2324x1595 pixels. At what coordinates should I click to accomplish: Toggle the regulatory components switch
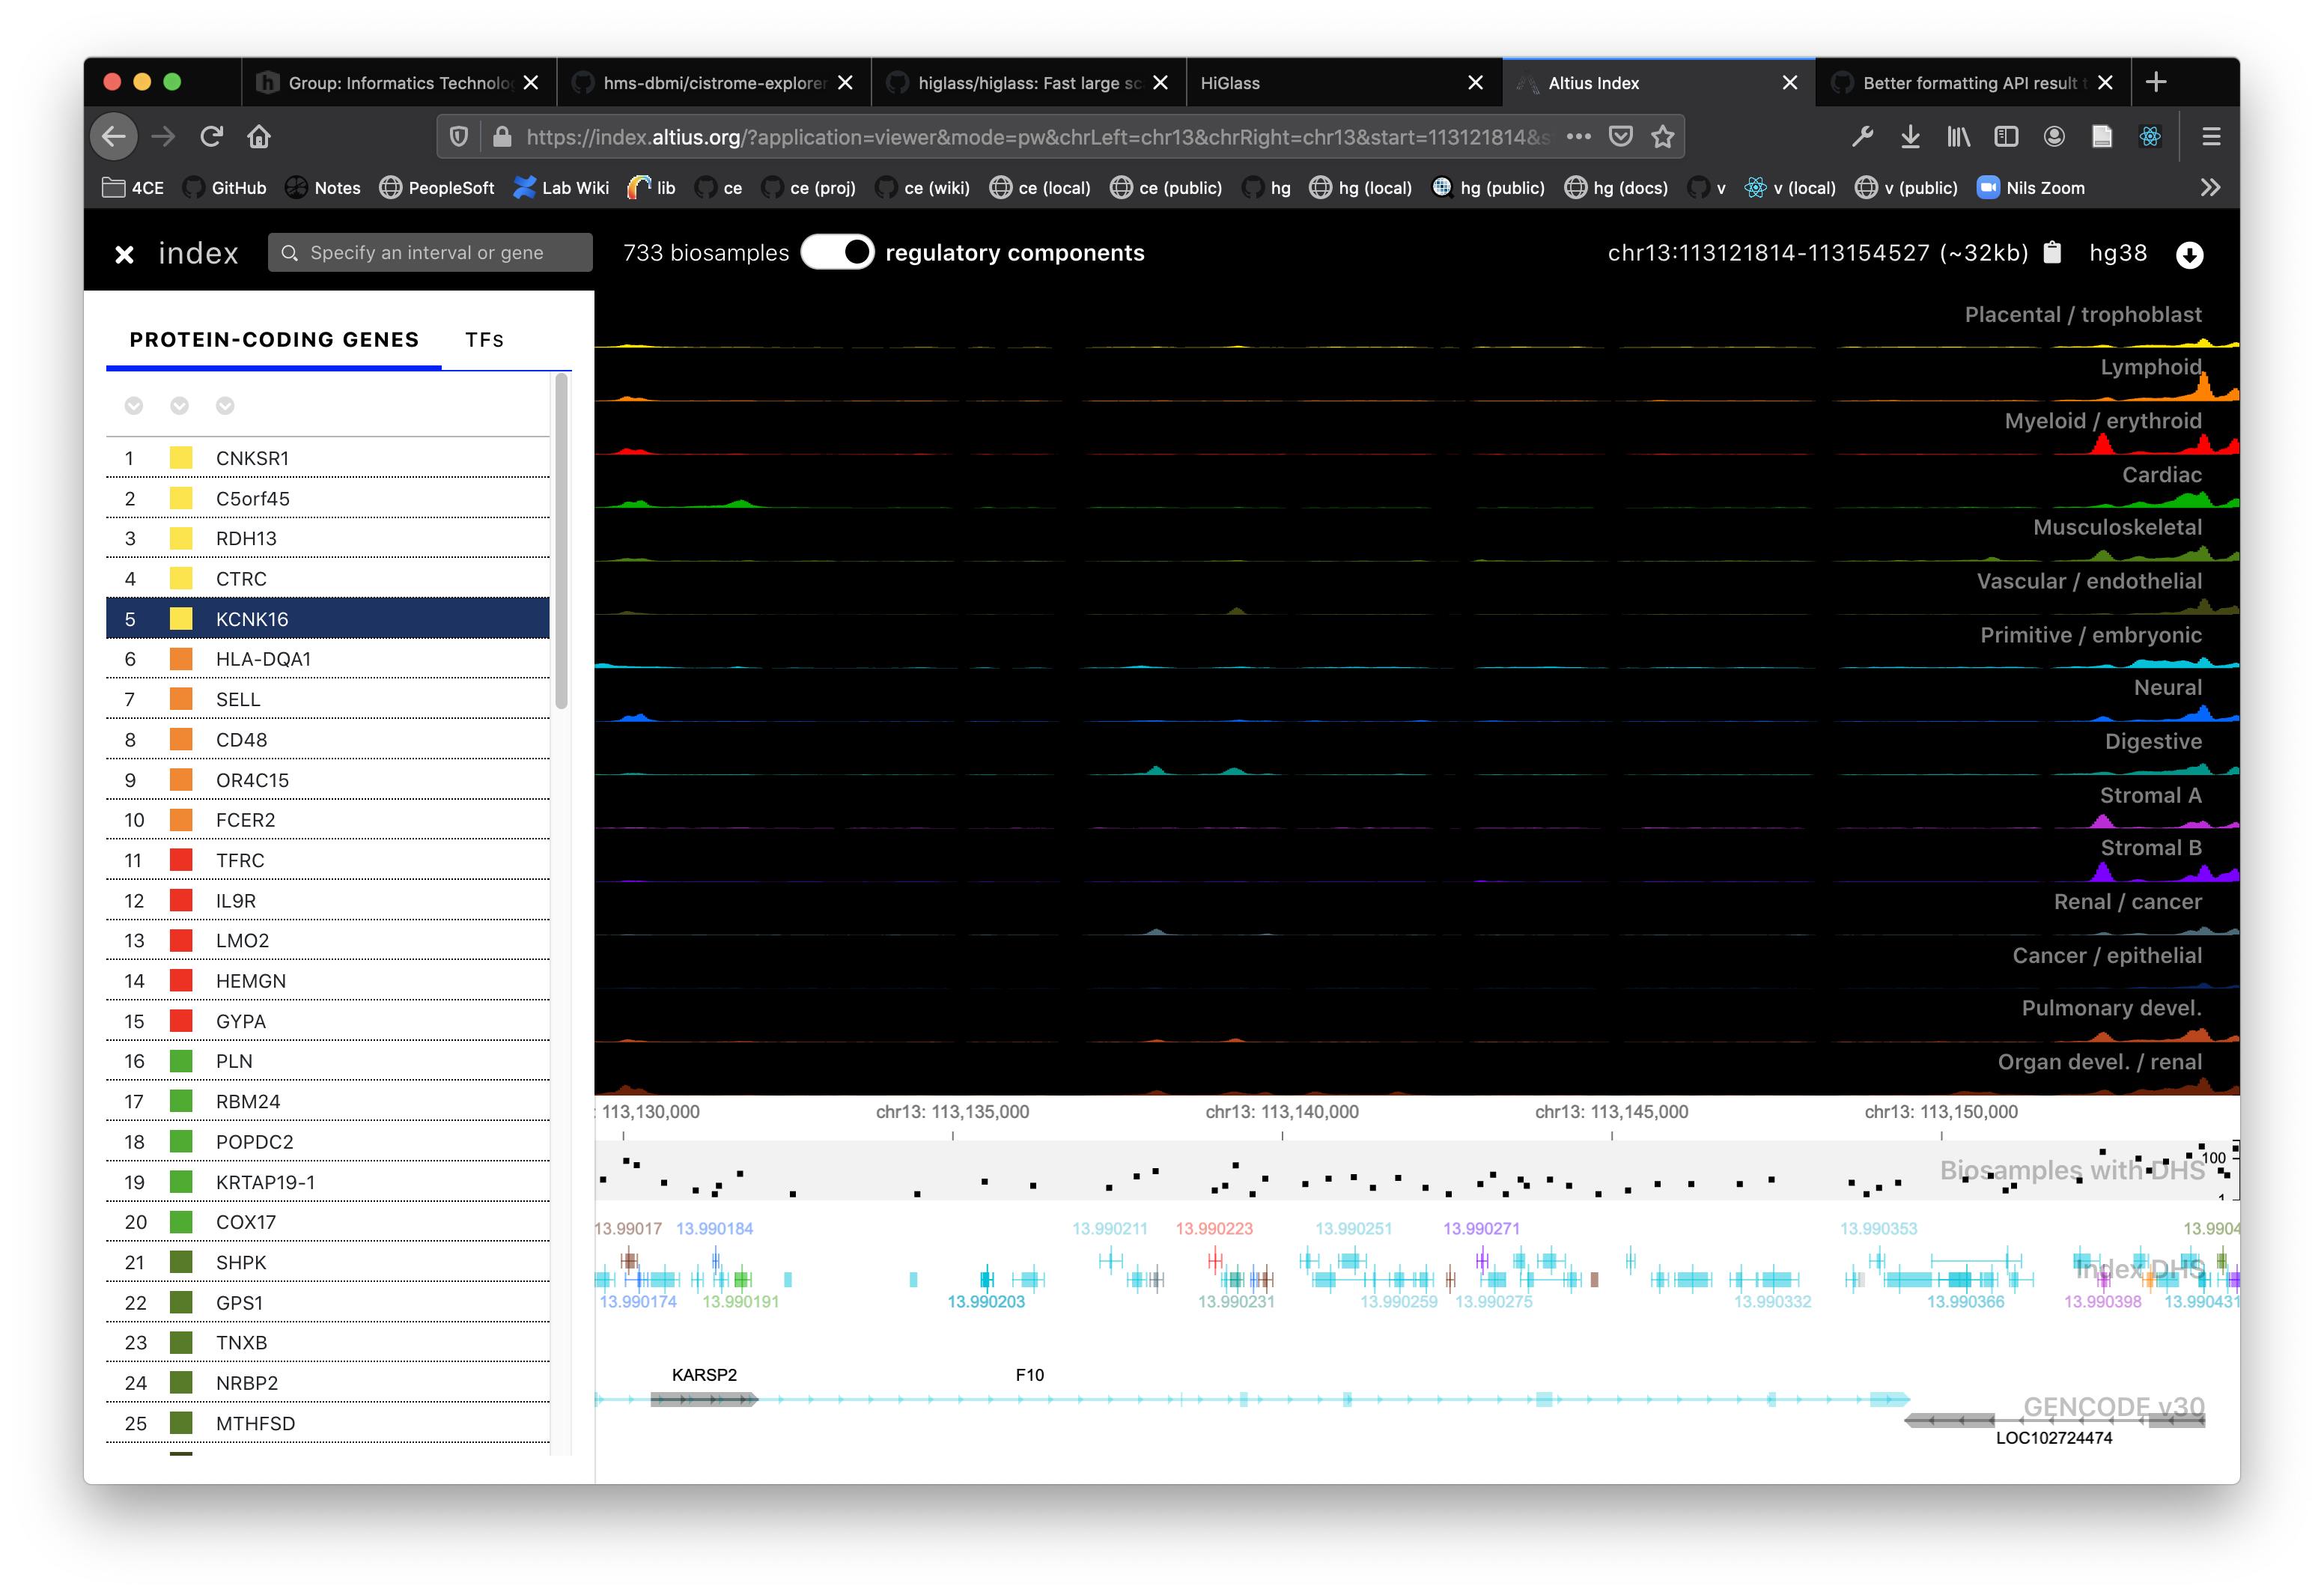tap(838, 252)
